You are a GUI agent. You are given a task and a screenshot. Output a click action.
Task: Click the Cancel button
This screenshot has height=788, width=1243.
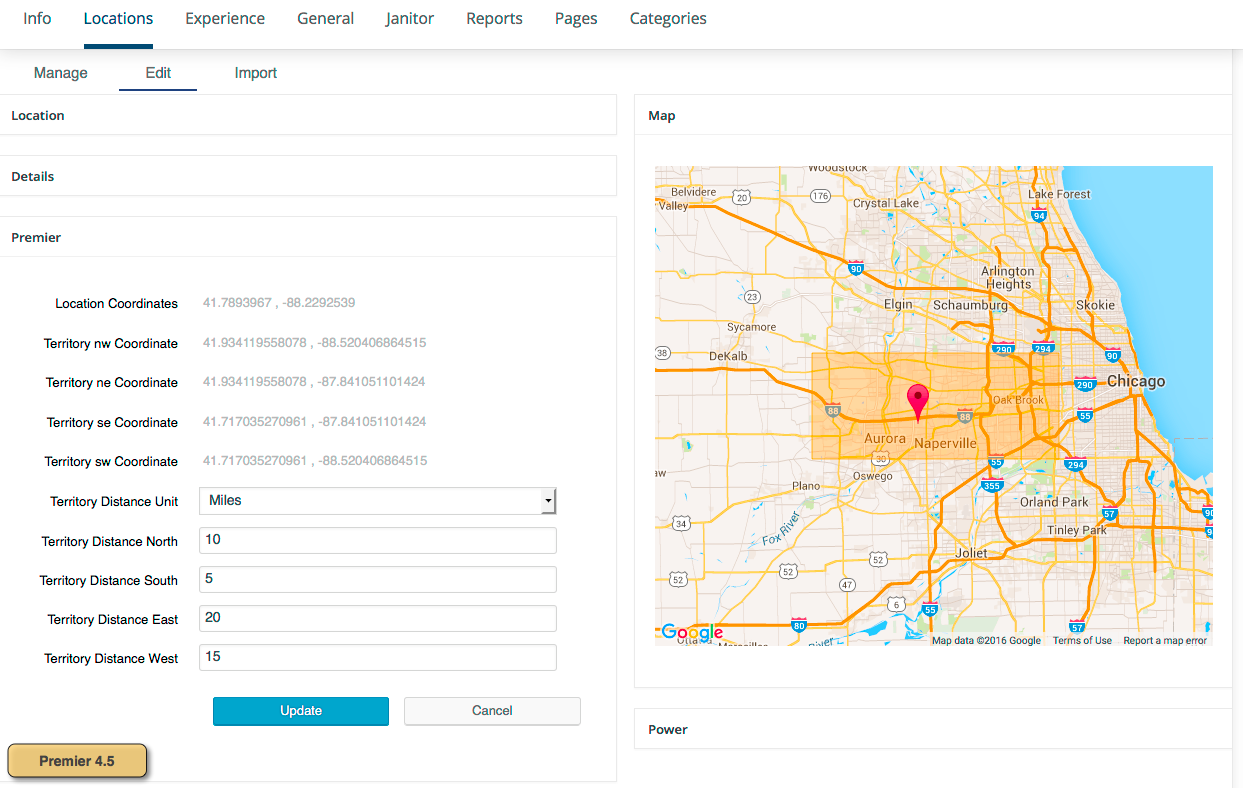(x=492, y=711)
